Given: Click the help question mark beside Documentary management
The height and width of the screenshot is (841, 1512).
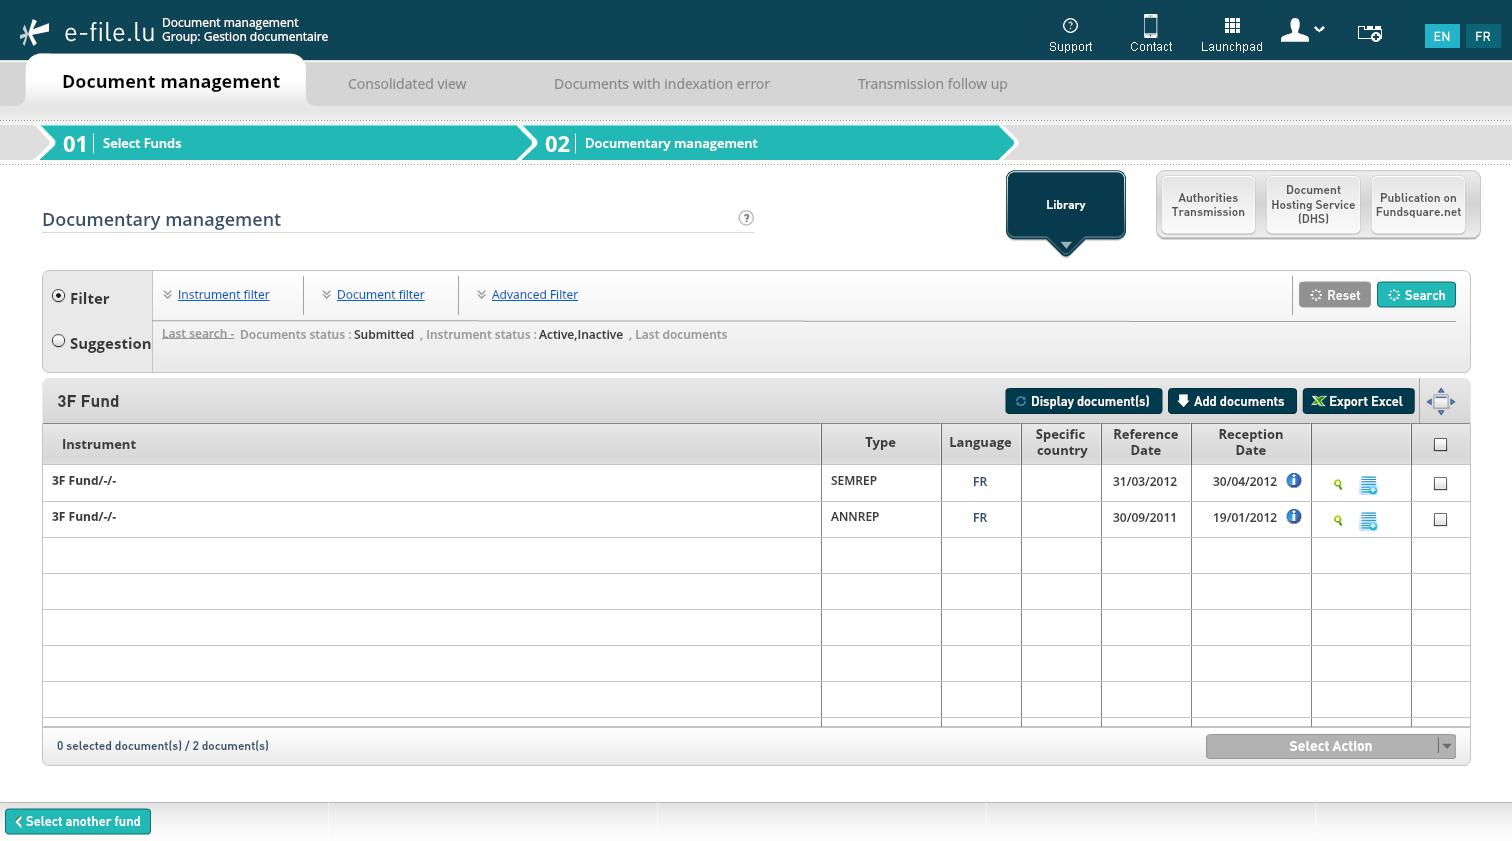Looking at the screenshot, I should click(746, 218).
